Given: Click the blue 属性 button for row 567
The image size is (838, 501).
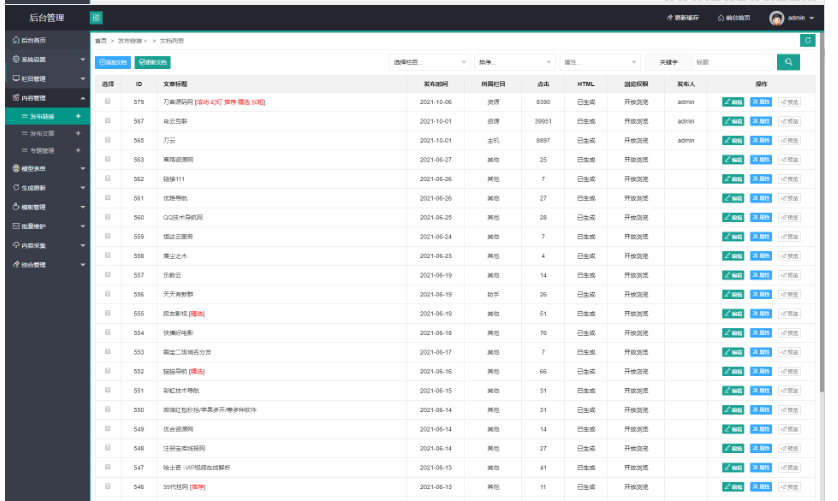Looking at the screenshot, I should click(x=761, y=121).
